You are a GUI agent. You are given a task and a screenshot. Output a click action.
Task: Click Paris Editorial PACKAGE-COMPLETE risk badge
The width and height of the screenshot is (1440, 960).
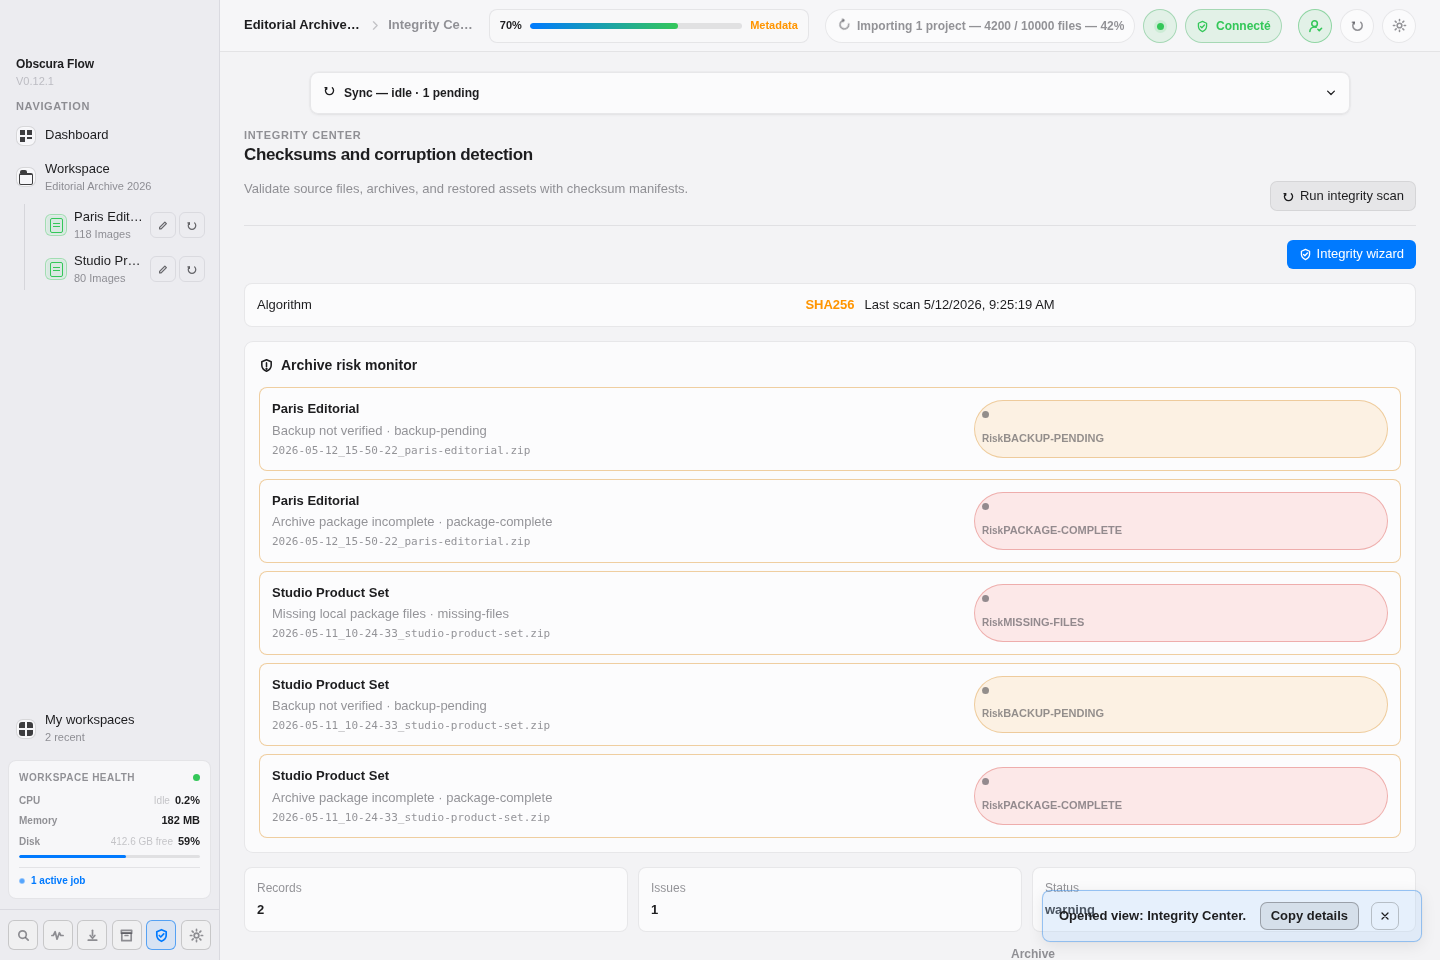coord(1181,521)
